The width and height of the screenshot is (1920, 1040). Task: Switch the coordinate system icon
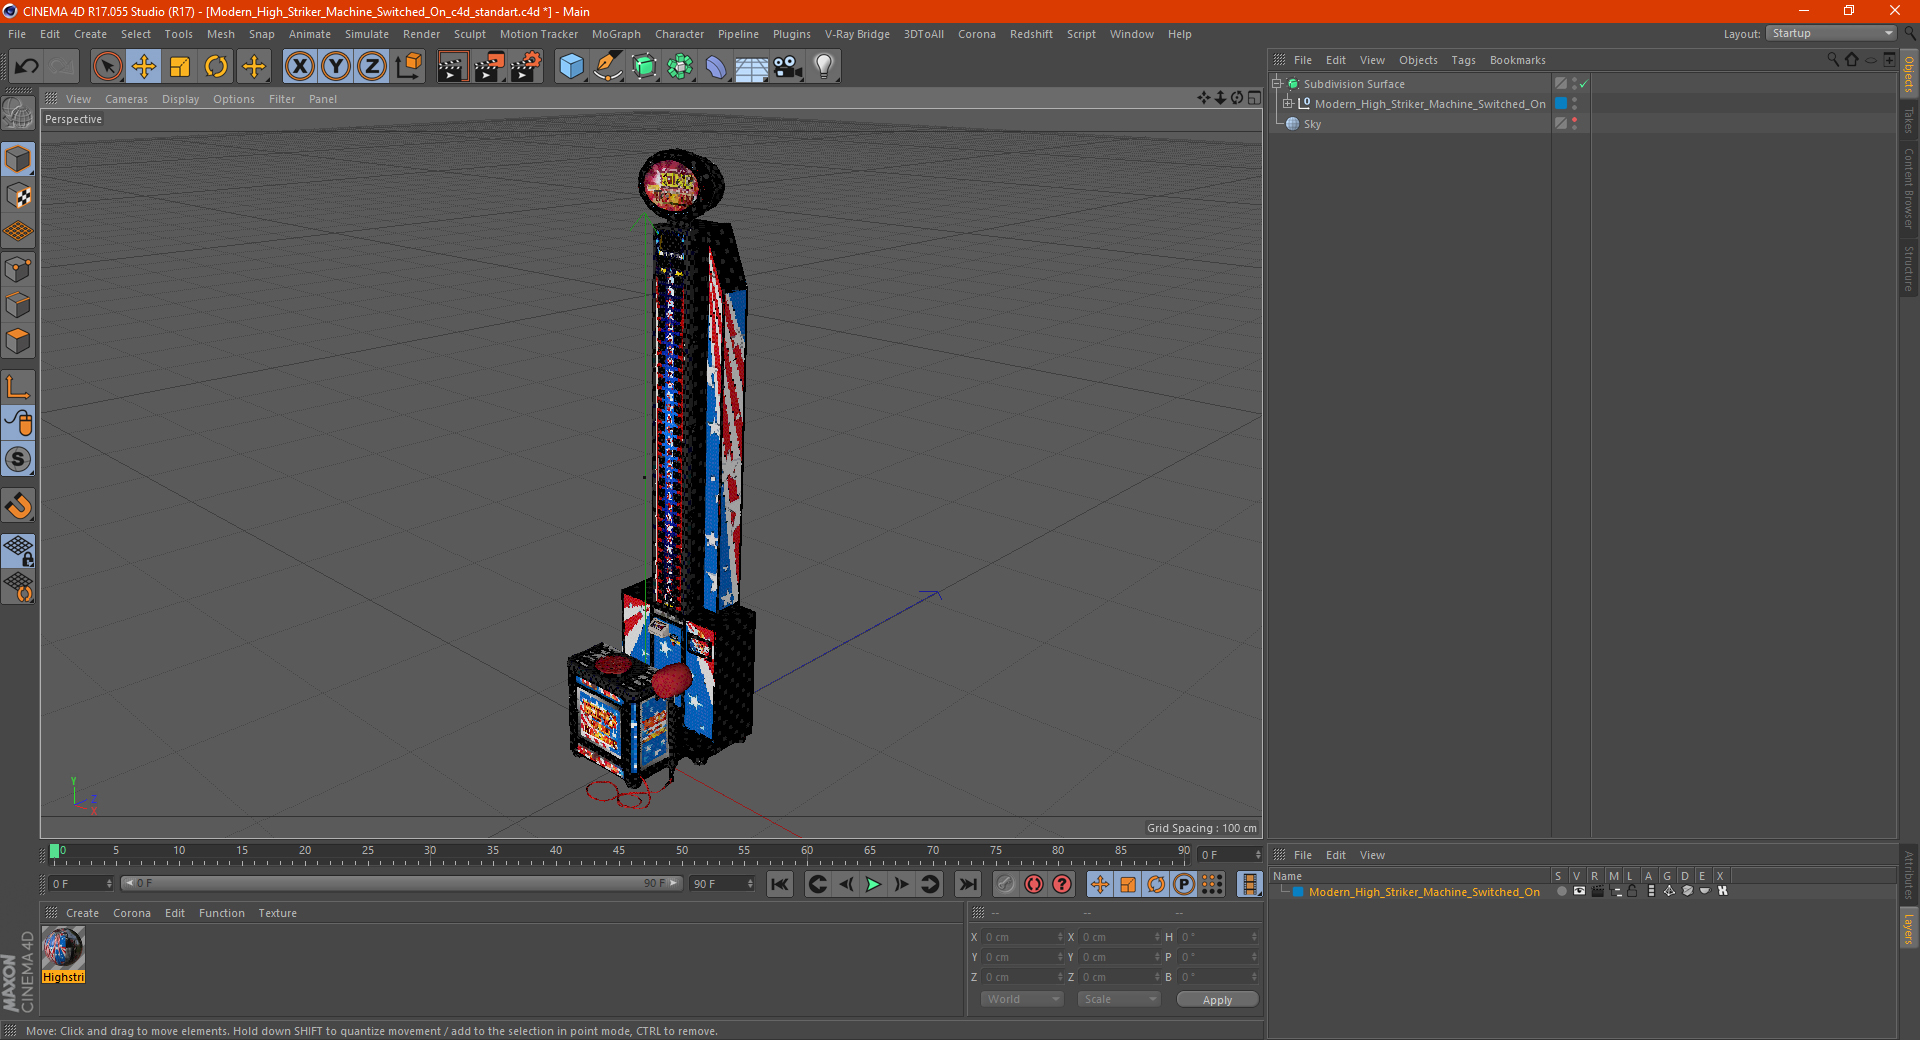click(x=409, y=67)
